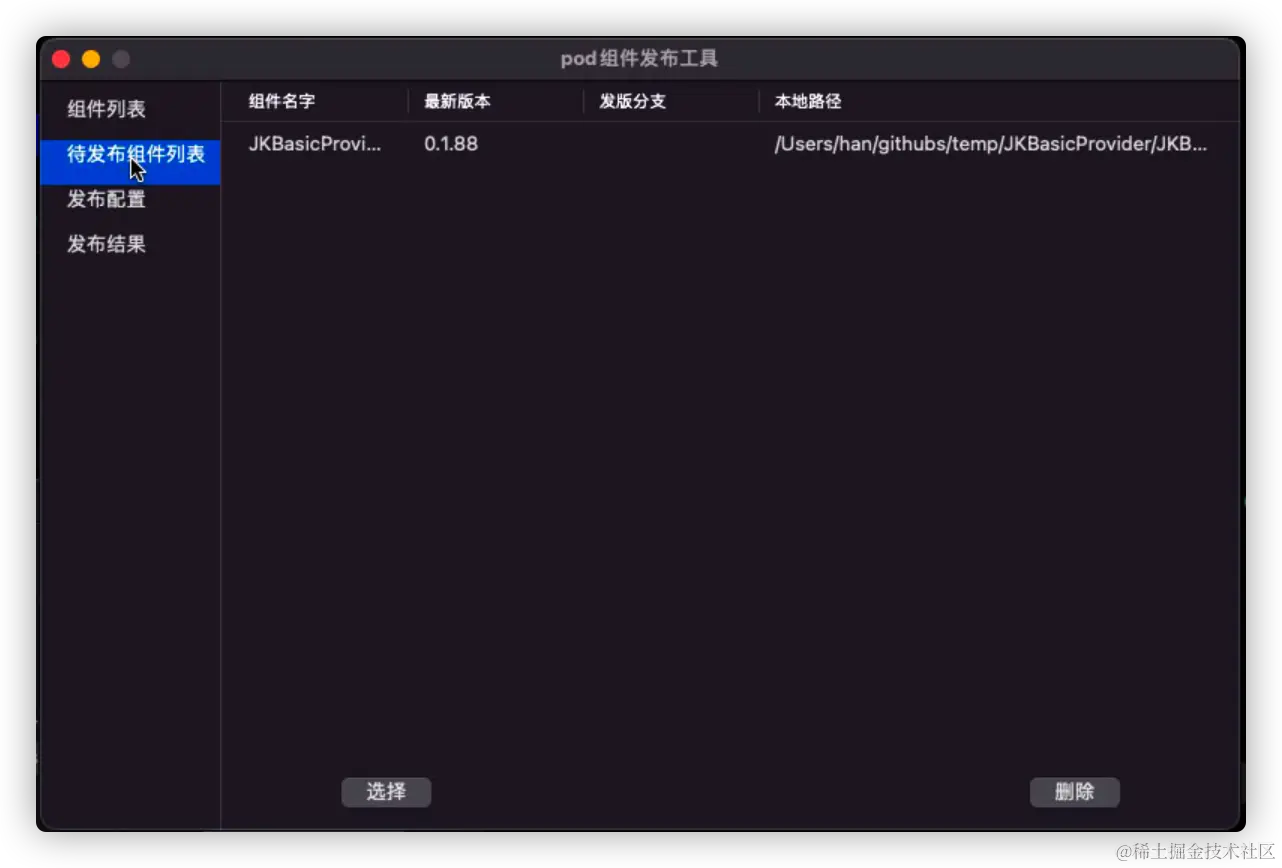Click the 选择 button
This screenshot has width=1282, height=868.
tap(386, 792)
